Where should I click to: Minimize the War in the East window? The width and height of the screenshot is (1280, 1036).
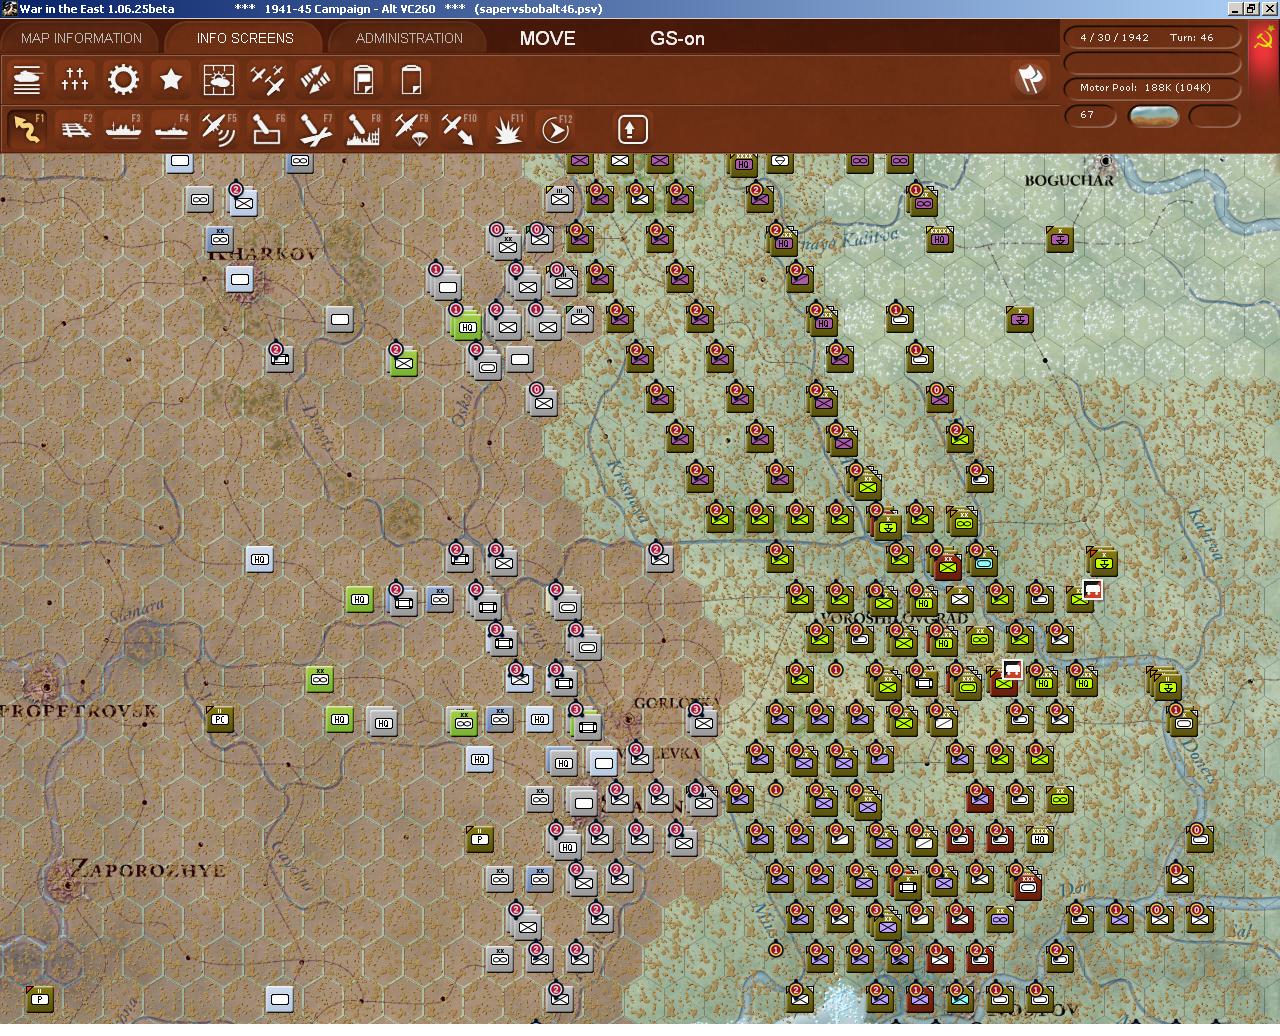tap(1235, 8)
